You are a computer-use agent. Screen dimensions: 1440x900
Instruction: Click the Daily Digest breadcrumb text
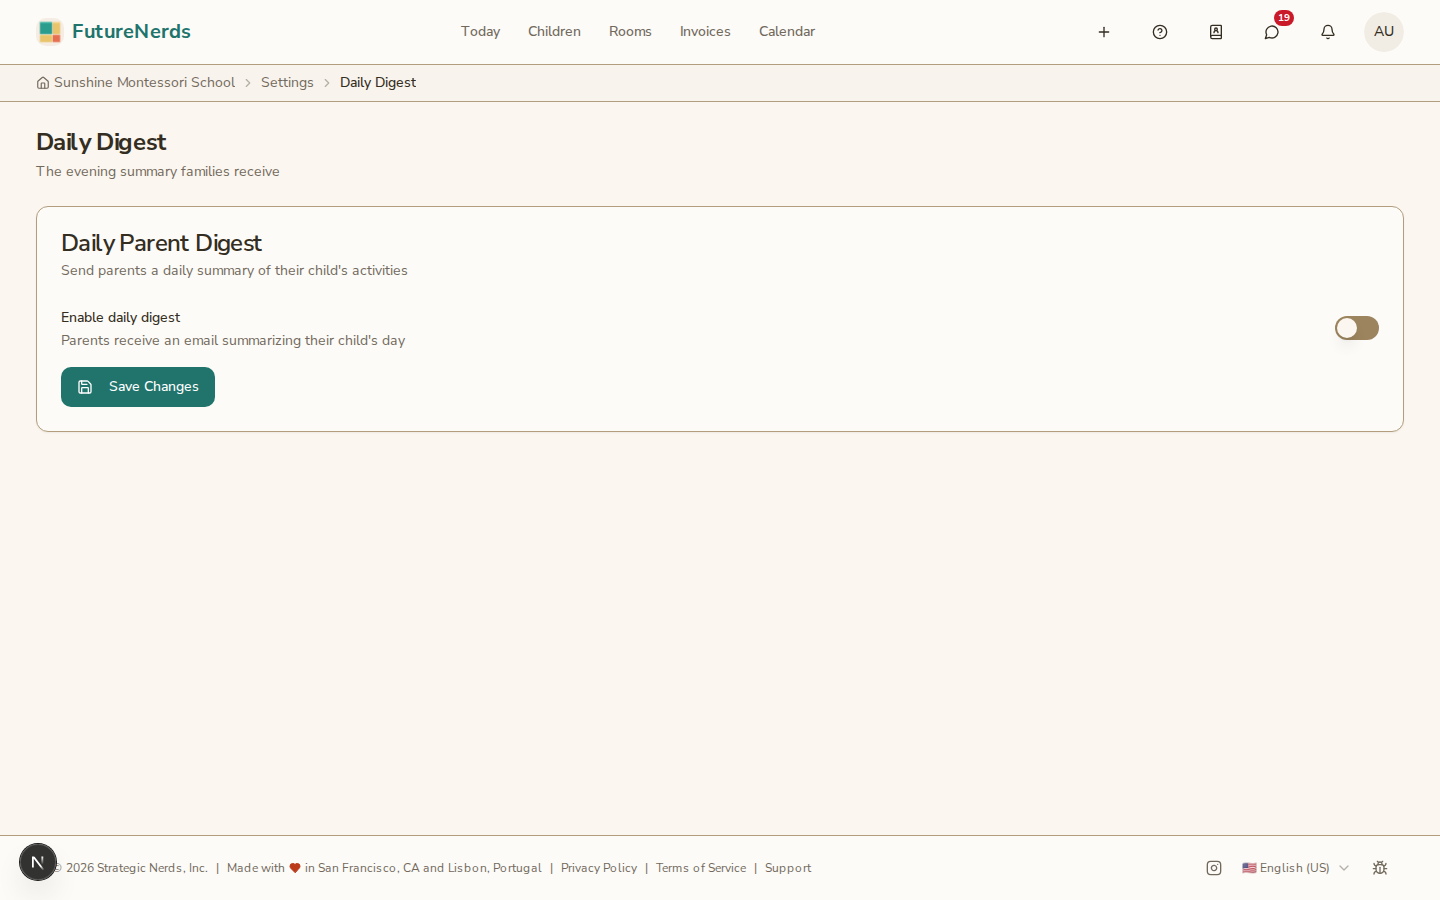coord(378,83)
